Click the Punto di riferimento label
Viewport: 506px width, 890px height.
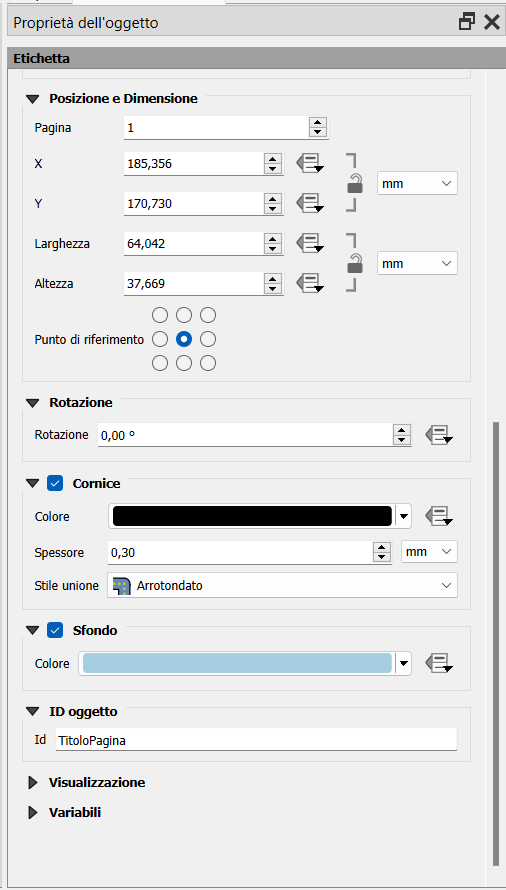click(x=89, y=339)
